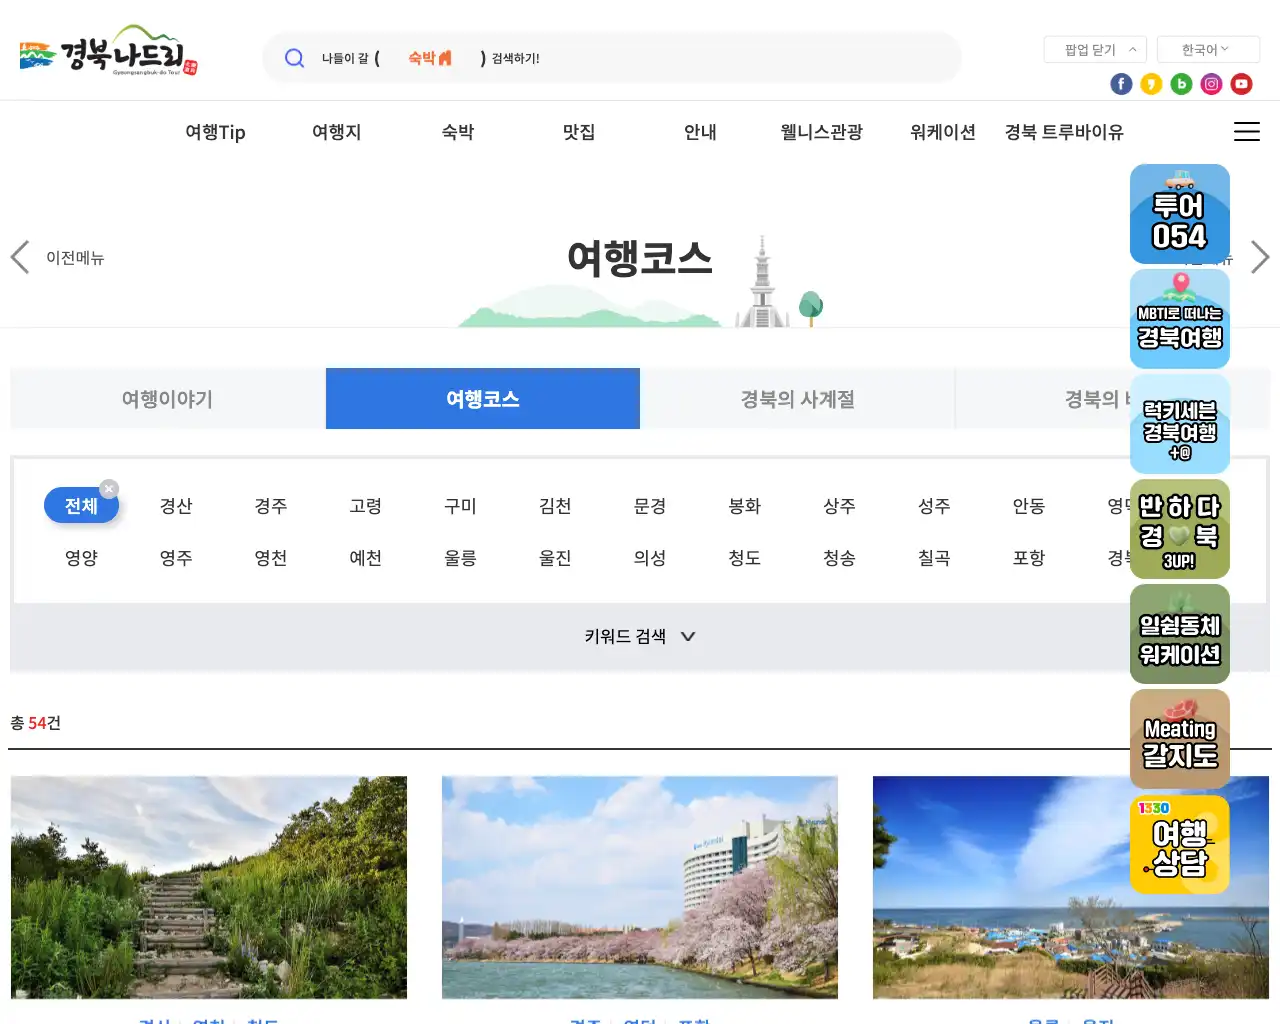Go to previous menu with left arrow
This screenshot has height=1024, width=1280.
coord(20,257)
